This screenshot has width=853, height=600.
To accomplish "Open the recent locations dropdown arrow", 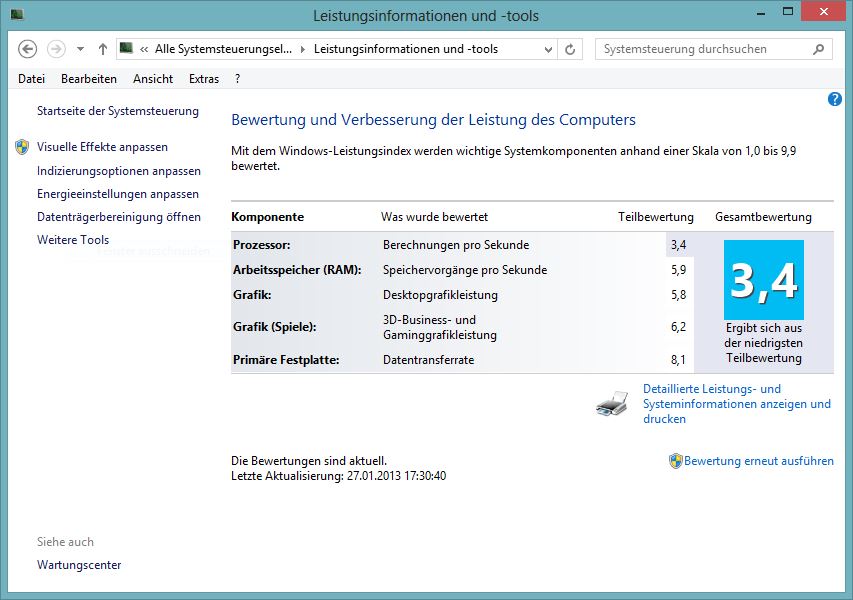I will pos(81,49).
